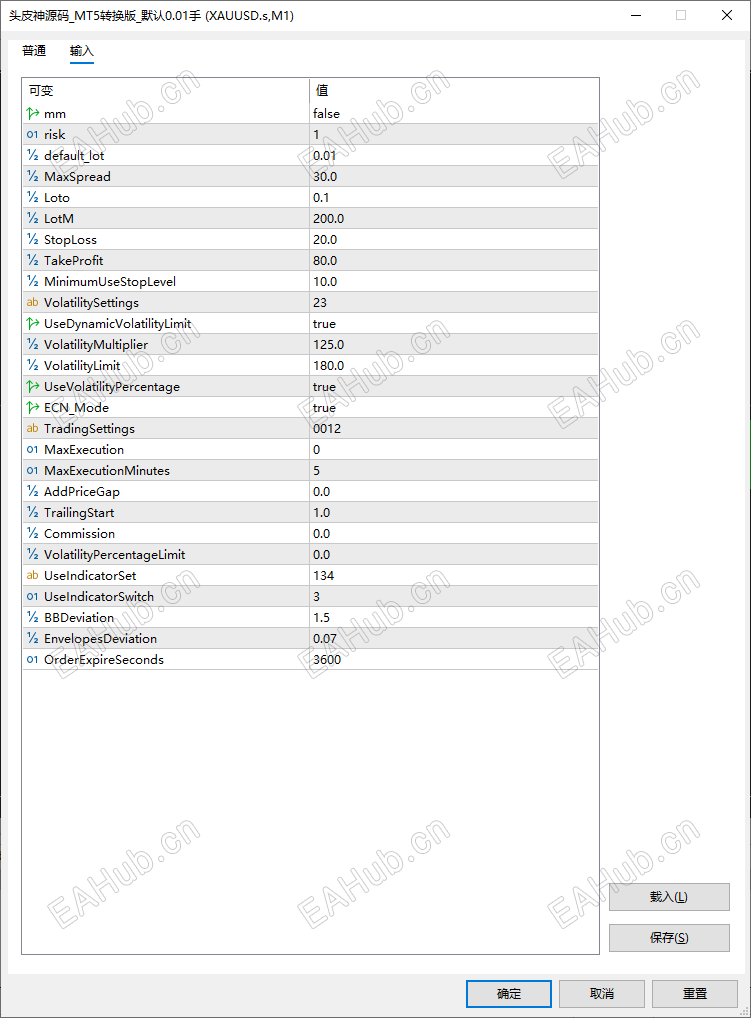Screen dimensions: 751x1018
Task: Select the 输入 tab
Action: coord(82,51)
